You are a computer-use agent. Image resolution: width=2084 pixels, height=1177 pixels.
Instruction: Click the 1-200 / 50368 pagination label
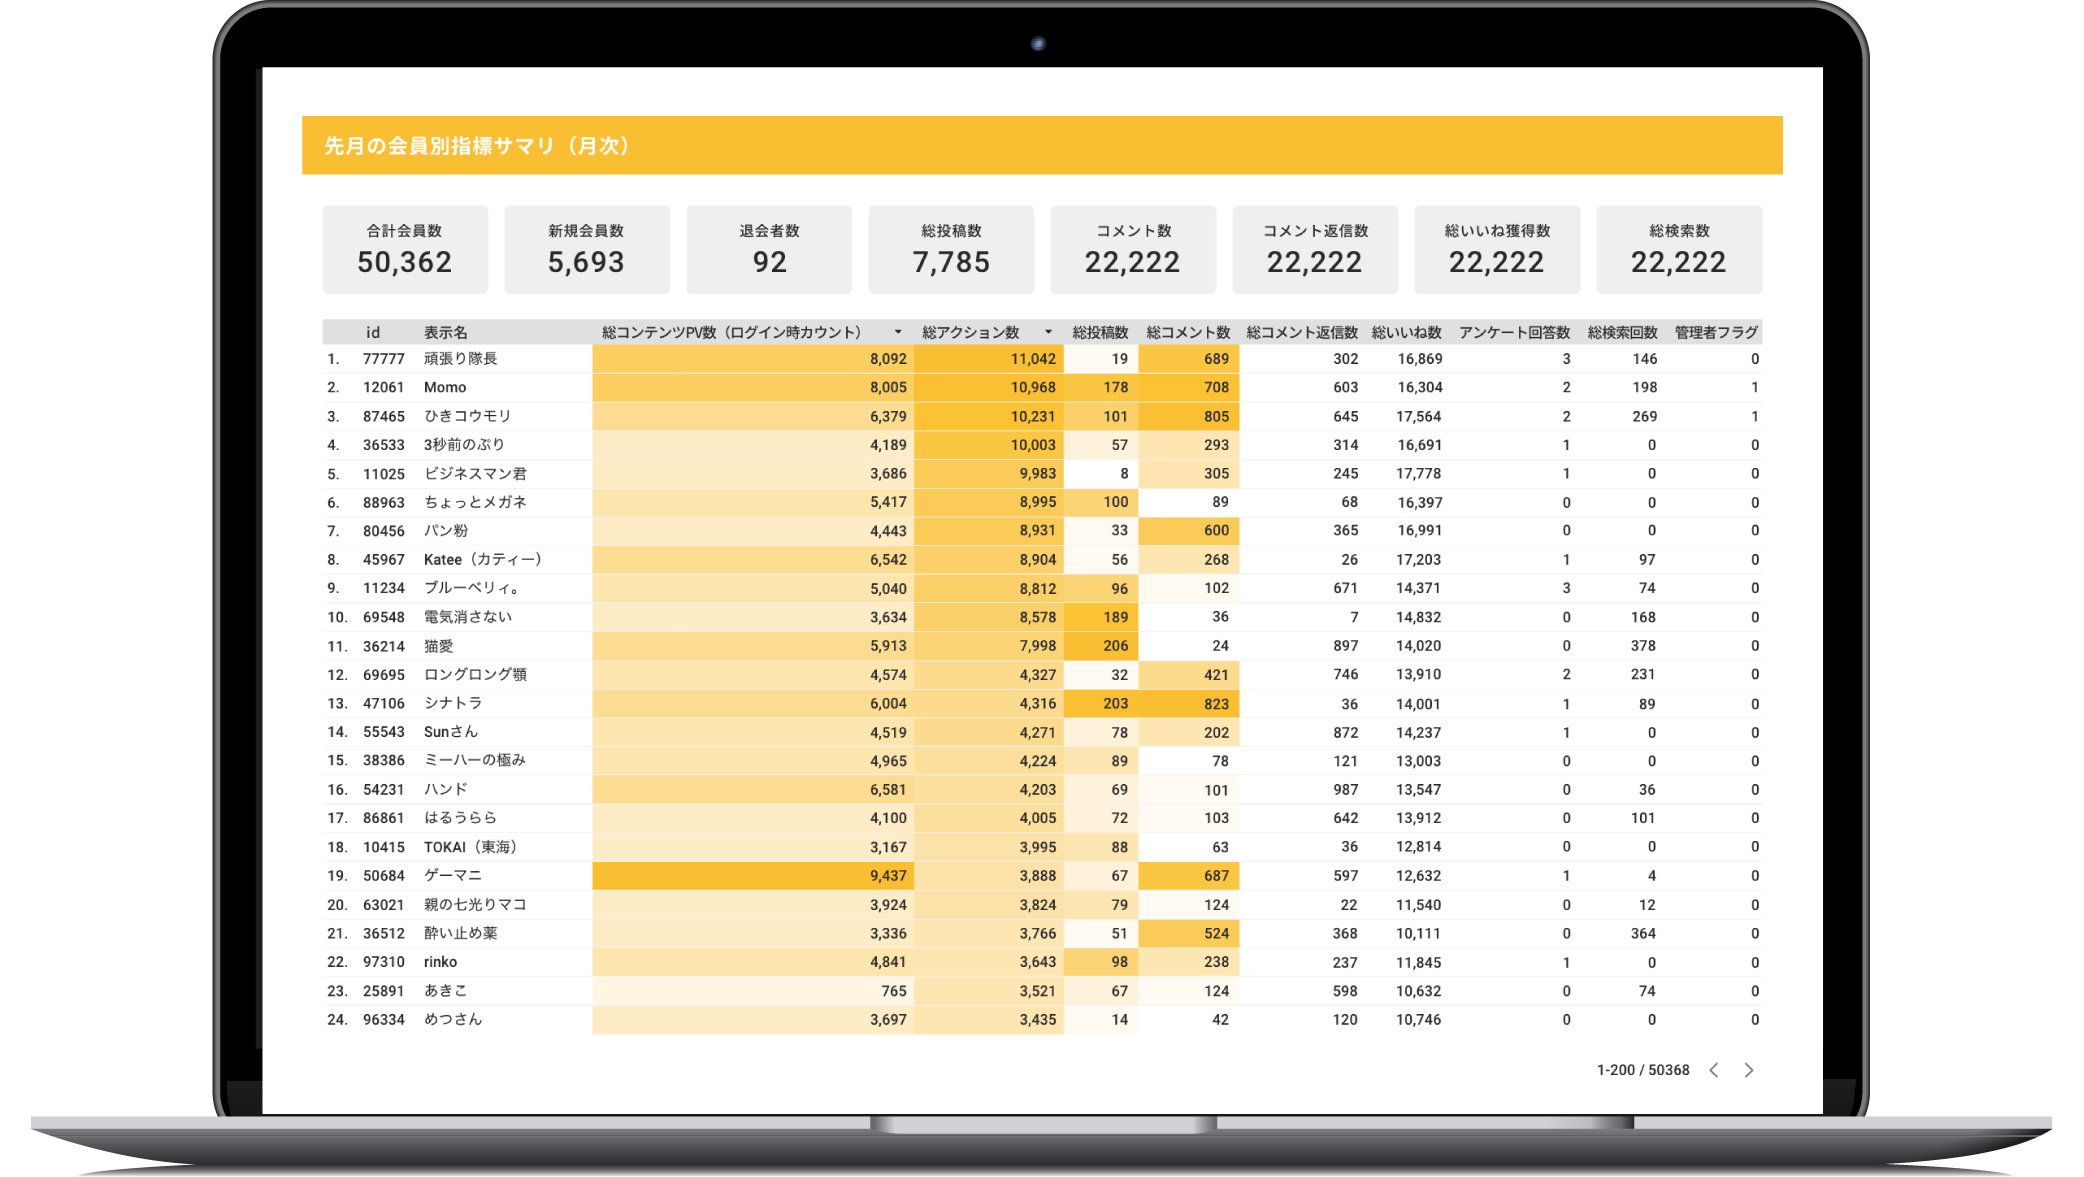coord(1642,1070)
